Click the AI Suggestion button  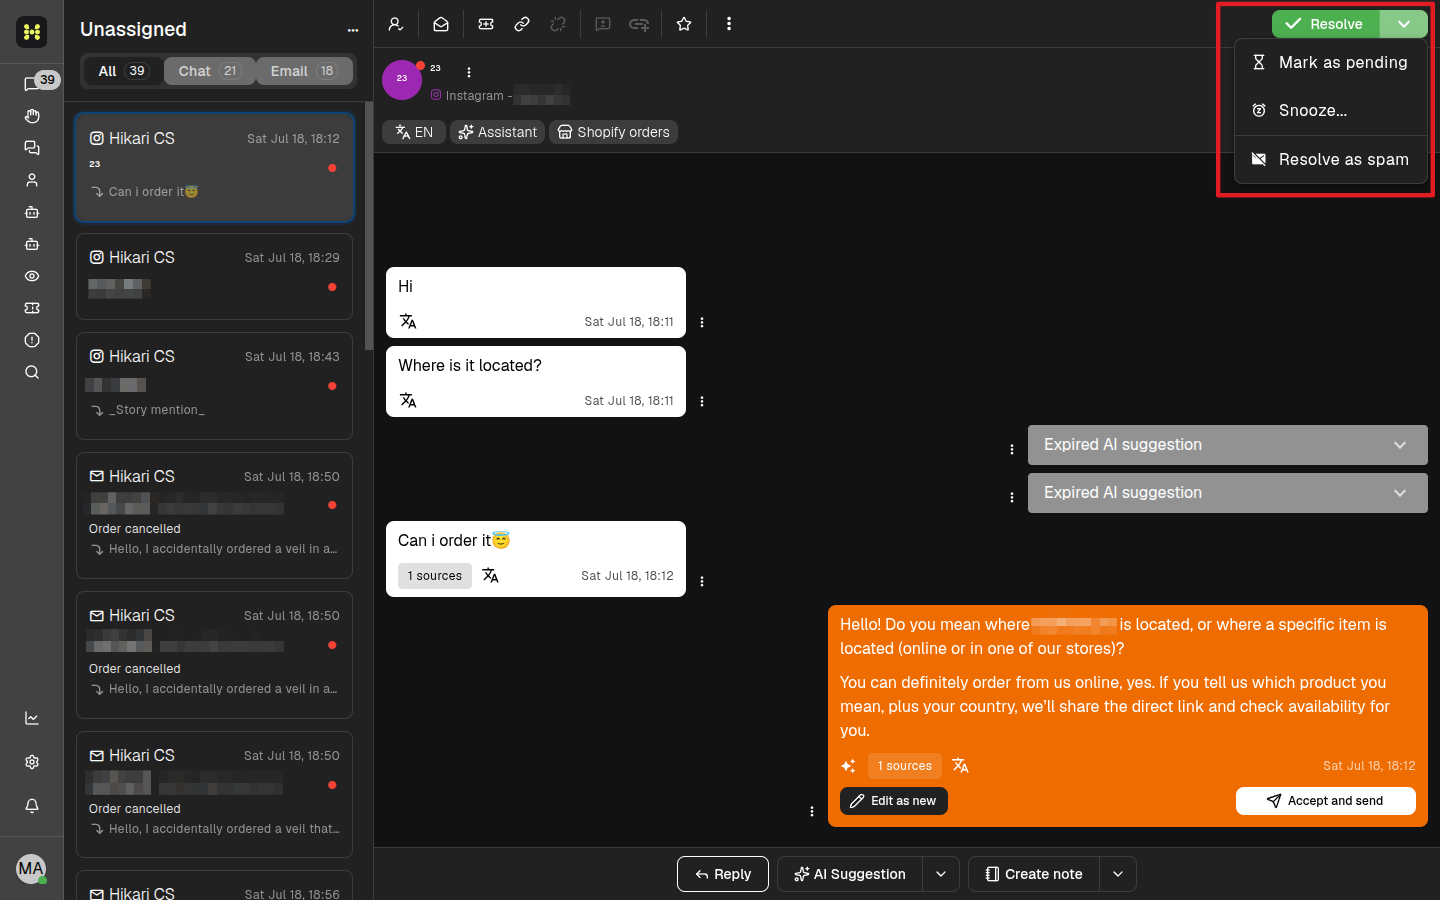click(850, 874)
